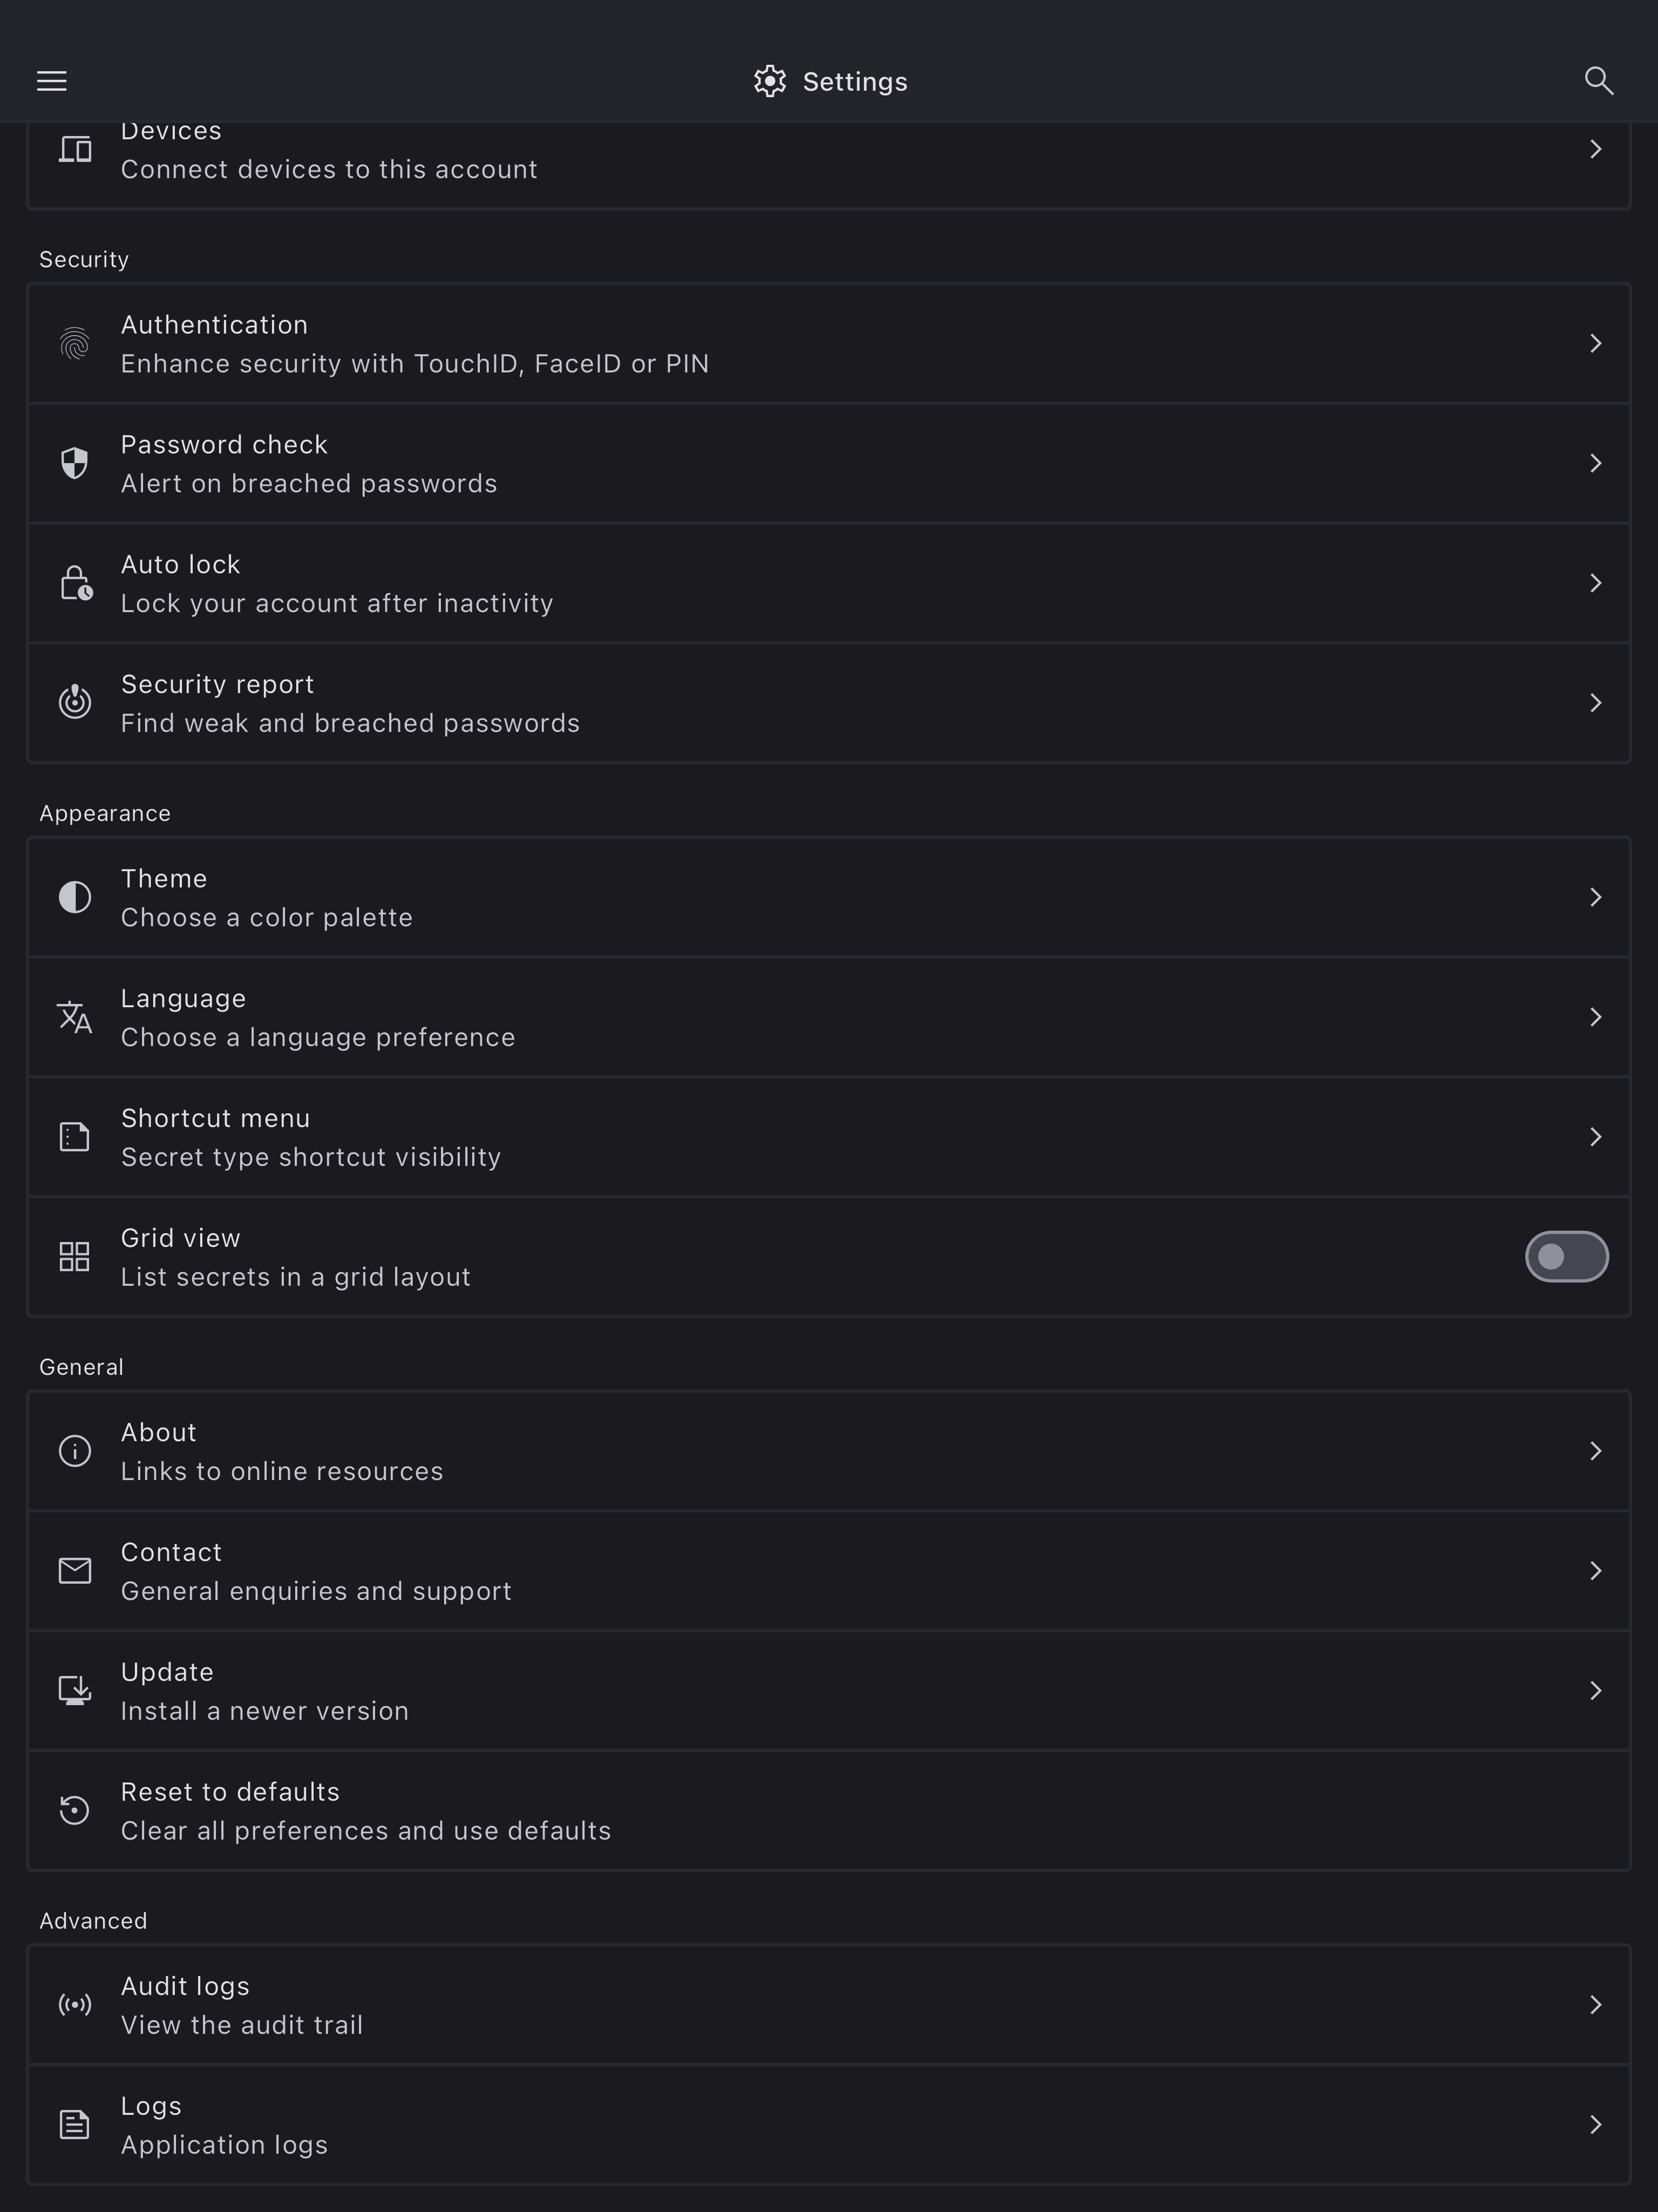This screenshot has height=2212, width=1658.
Task: Click the Security report radar icon
Action: point(75,702)
